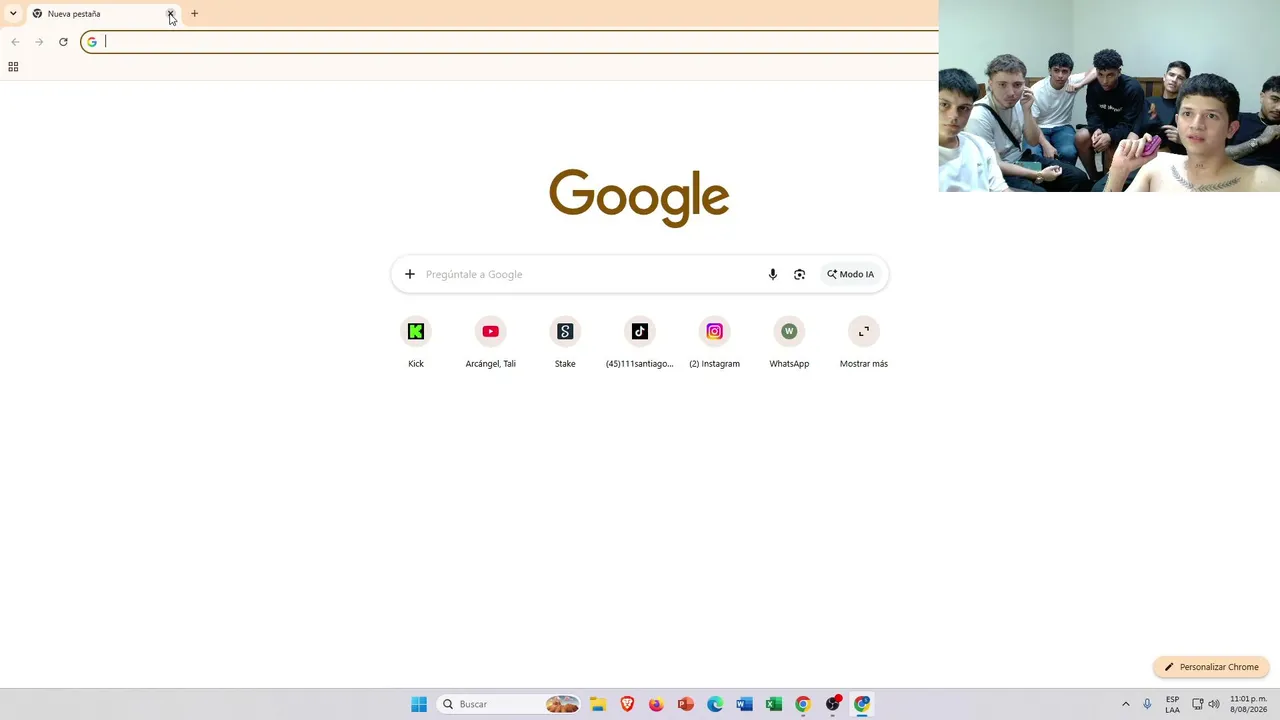This screenshot has height=720, width=1280.
Task: Open Word from the taskbar
Action: 744,704
